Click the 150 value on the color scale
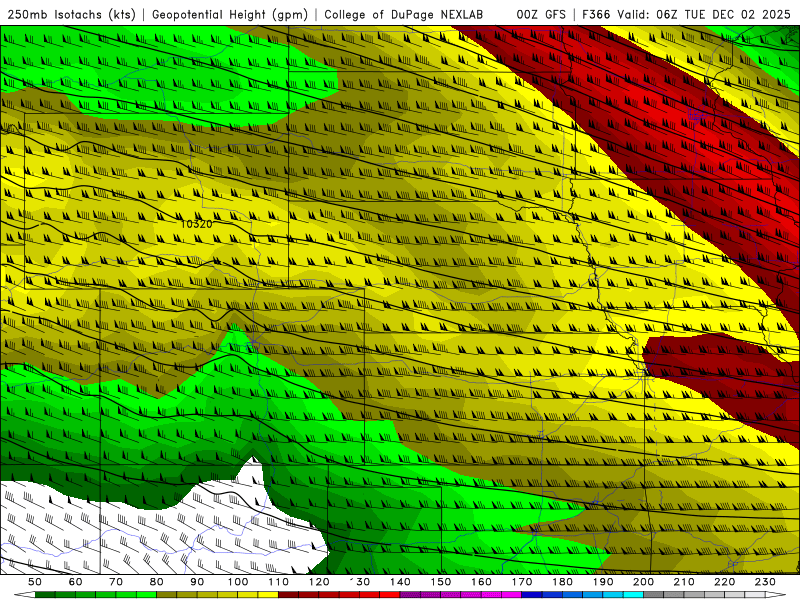 [441, 582]
